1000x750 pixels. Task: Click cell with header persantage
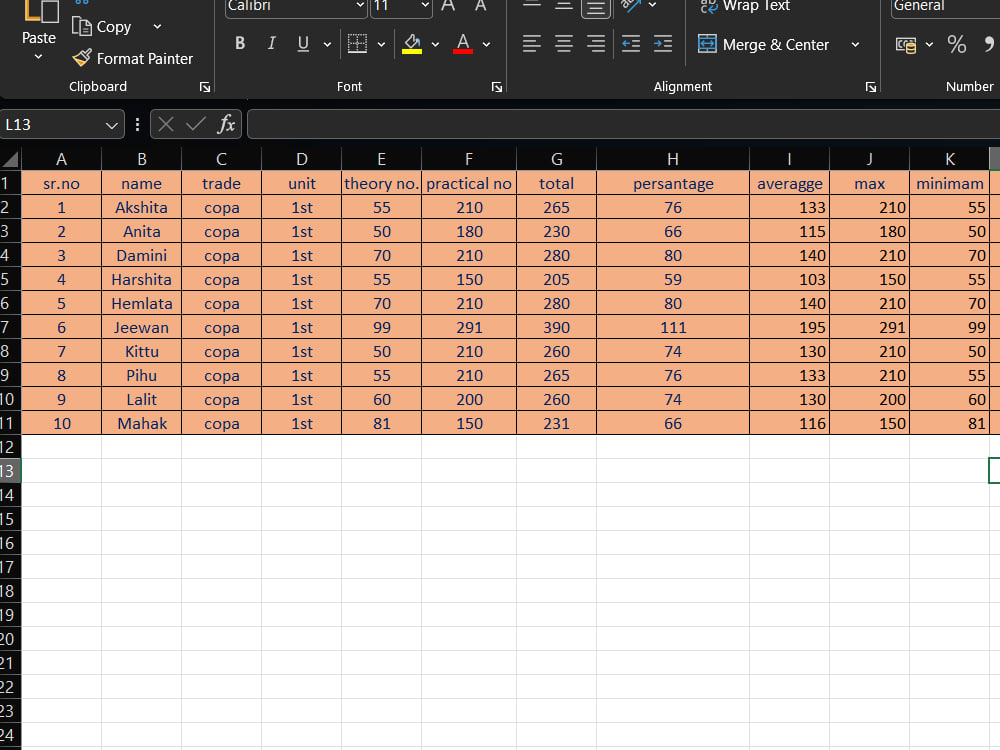click(x=673, y=183)
